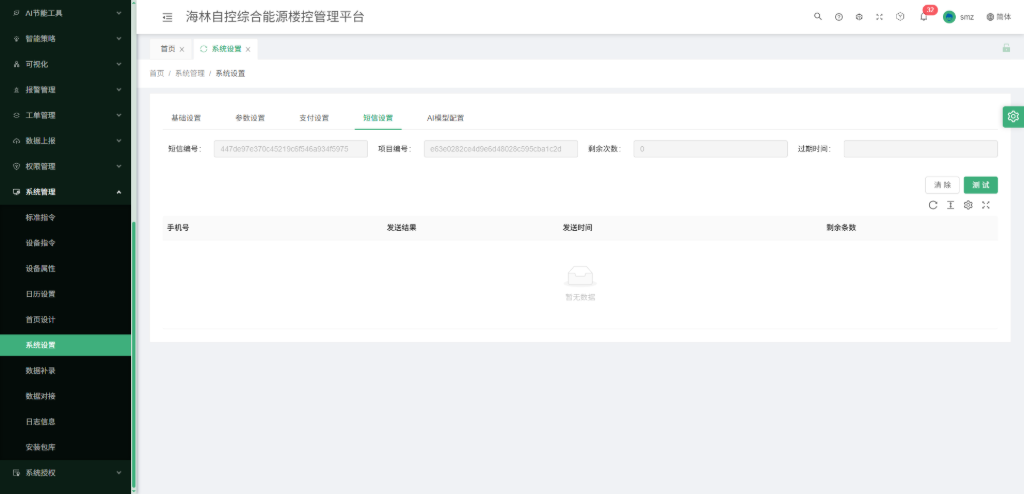Image resolution: width=1024 pixels, height=494 pixels.
Task: Expand the 报警管理 menu chevron
Action: [119, 90]
